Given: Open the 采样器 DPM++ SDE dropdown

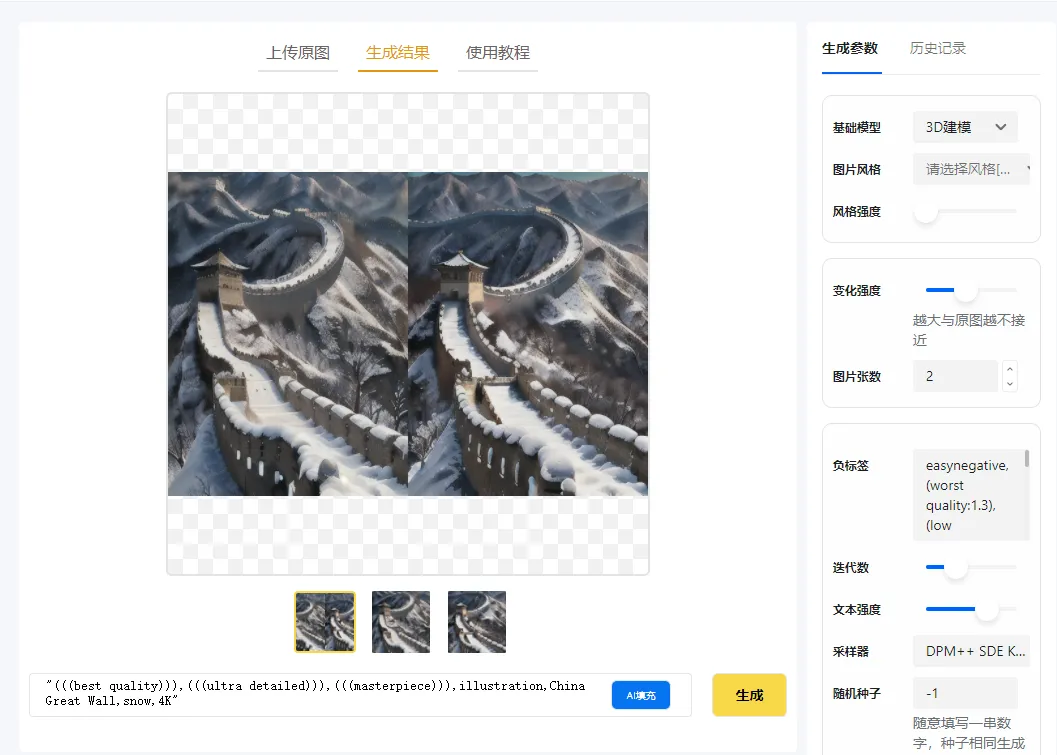Looking at the screenshot, I should (x=971, y=651).
